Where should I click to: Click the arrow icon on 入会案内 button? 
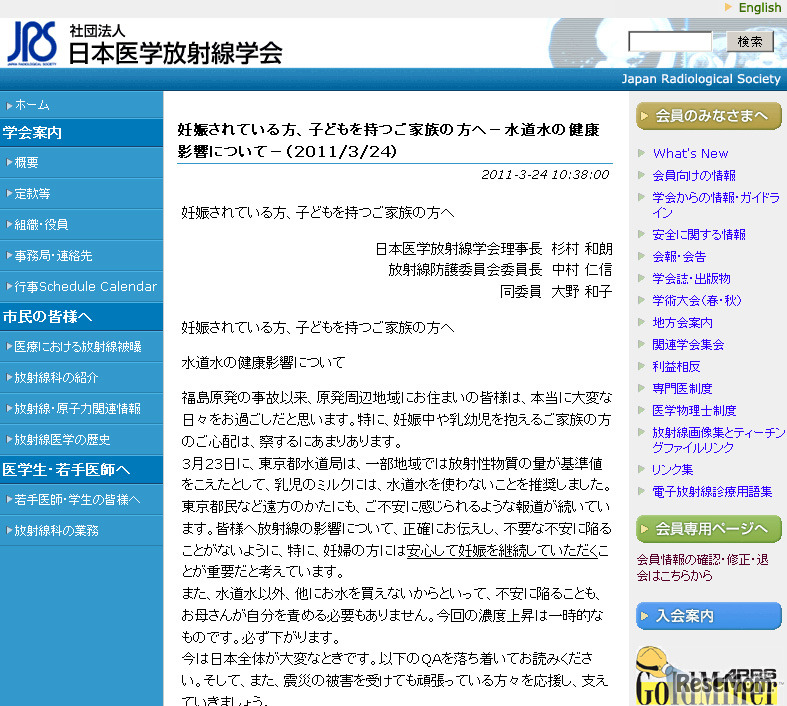pyautogui.click(x=645, y=616)
